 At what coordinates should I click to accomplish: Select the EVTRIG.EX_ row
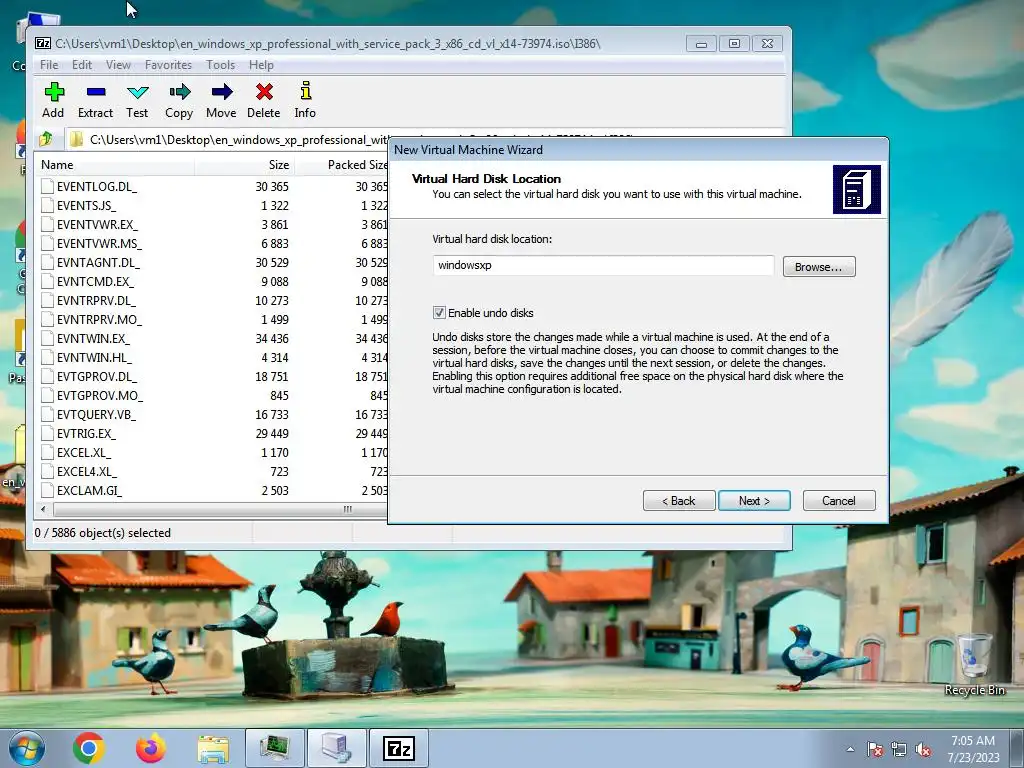[x=212, y=433]
